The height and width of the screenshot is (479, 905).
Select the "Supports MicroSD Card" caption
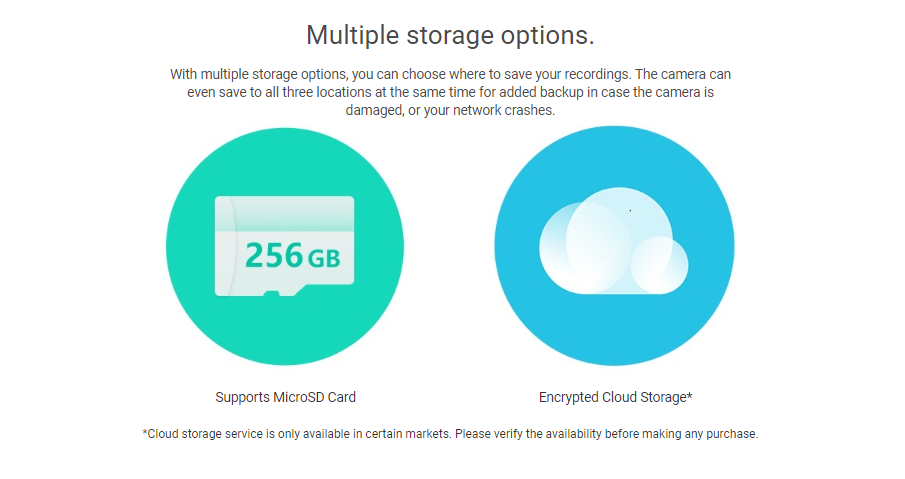(285, 397)
